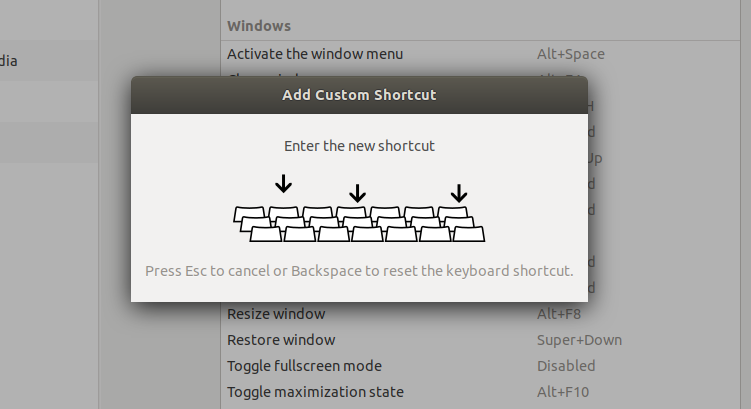Select the Resize window shortcut row
The image size is (751, 409).
tap(481, 314)
